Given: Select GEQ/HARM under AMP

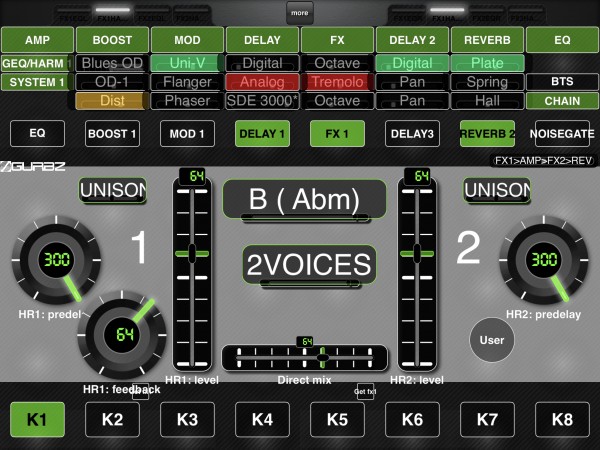Looking at the screenshot, I should point(36,63).
